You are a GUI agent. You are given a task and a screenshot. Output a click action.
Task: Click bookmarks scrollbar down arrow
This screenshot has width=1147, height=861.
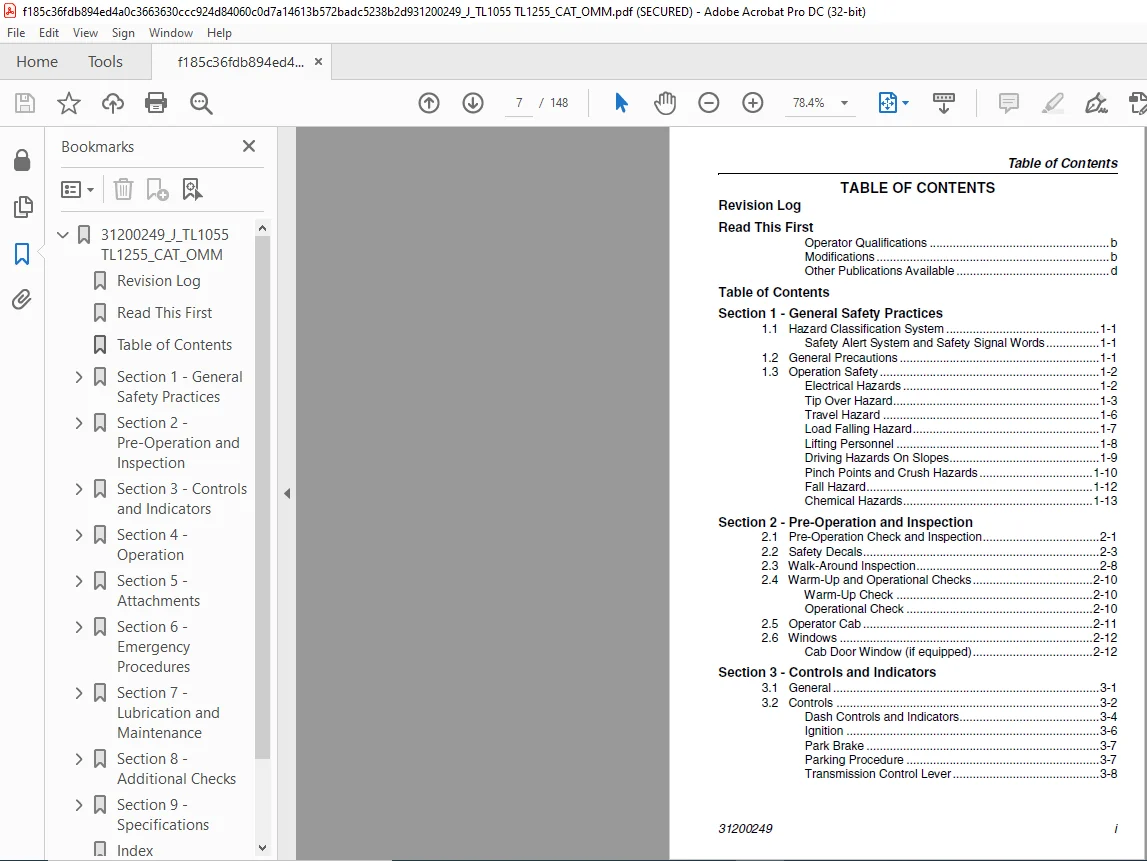(263, 849)
